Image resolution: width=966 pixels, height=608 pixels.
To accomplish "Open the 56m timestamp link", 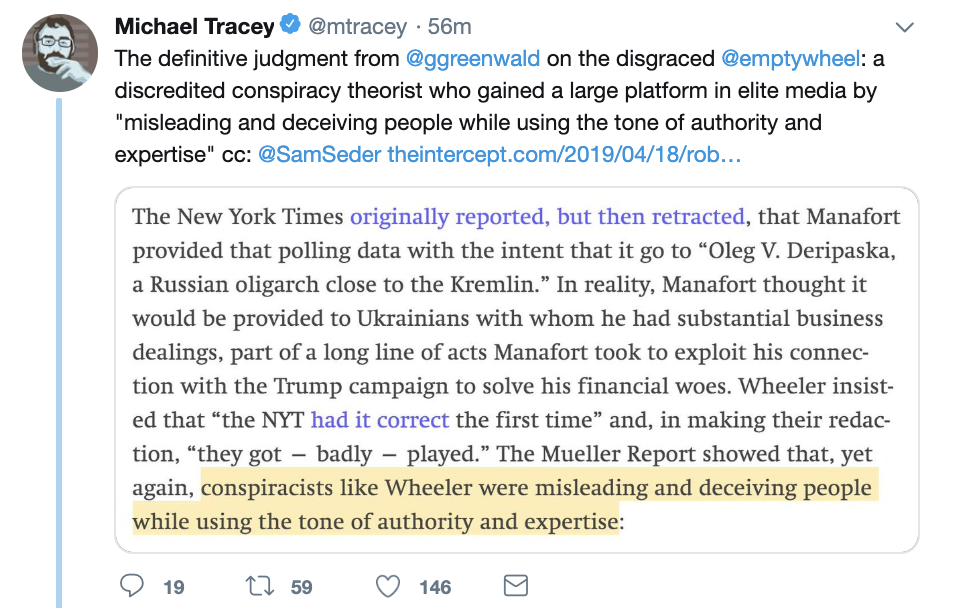I will click(449, 26).
